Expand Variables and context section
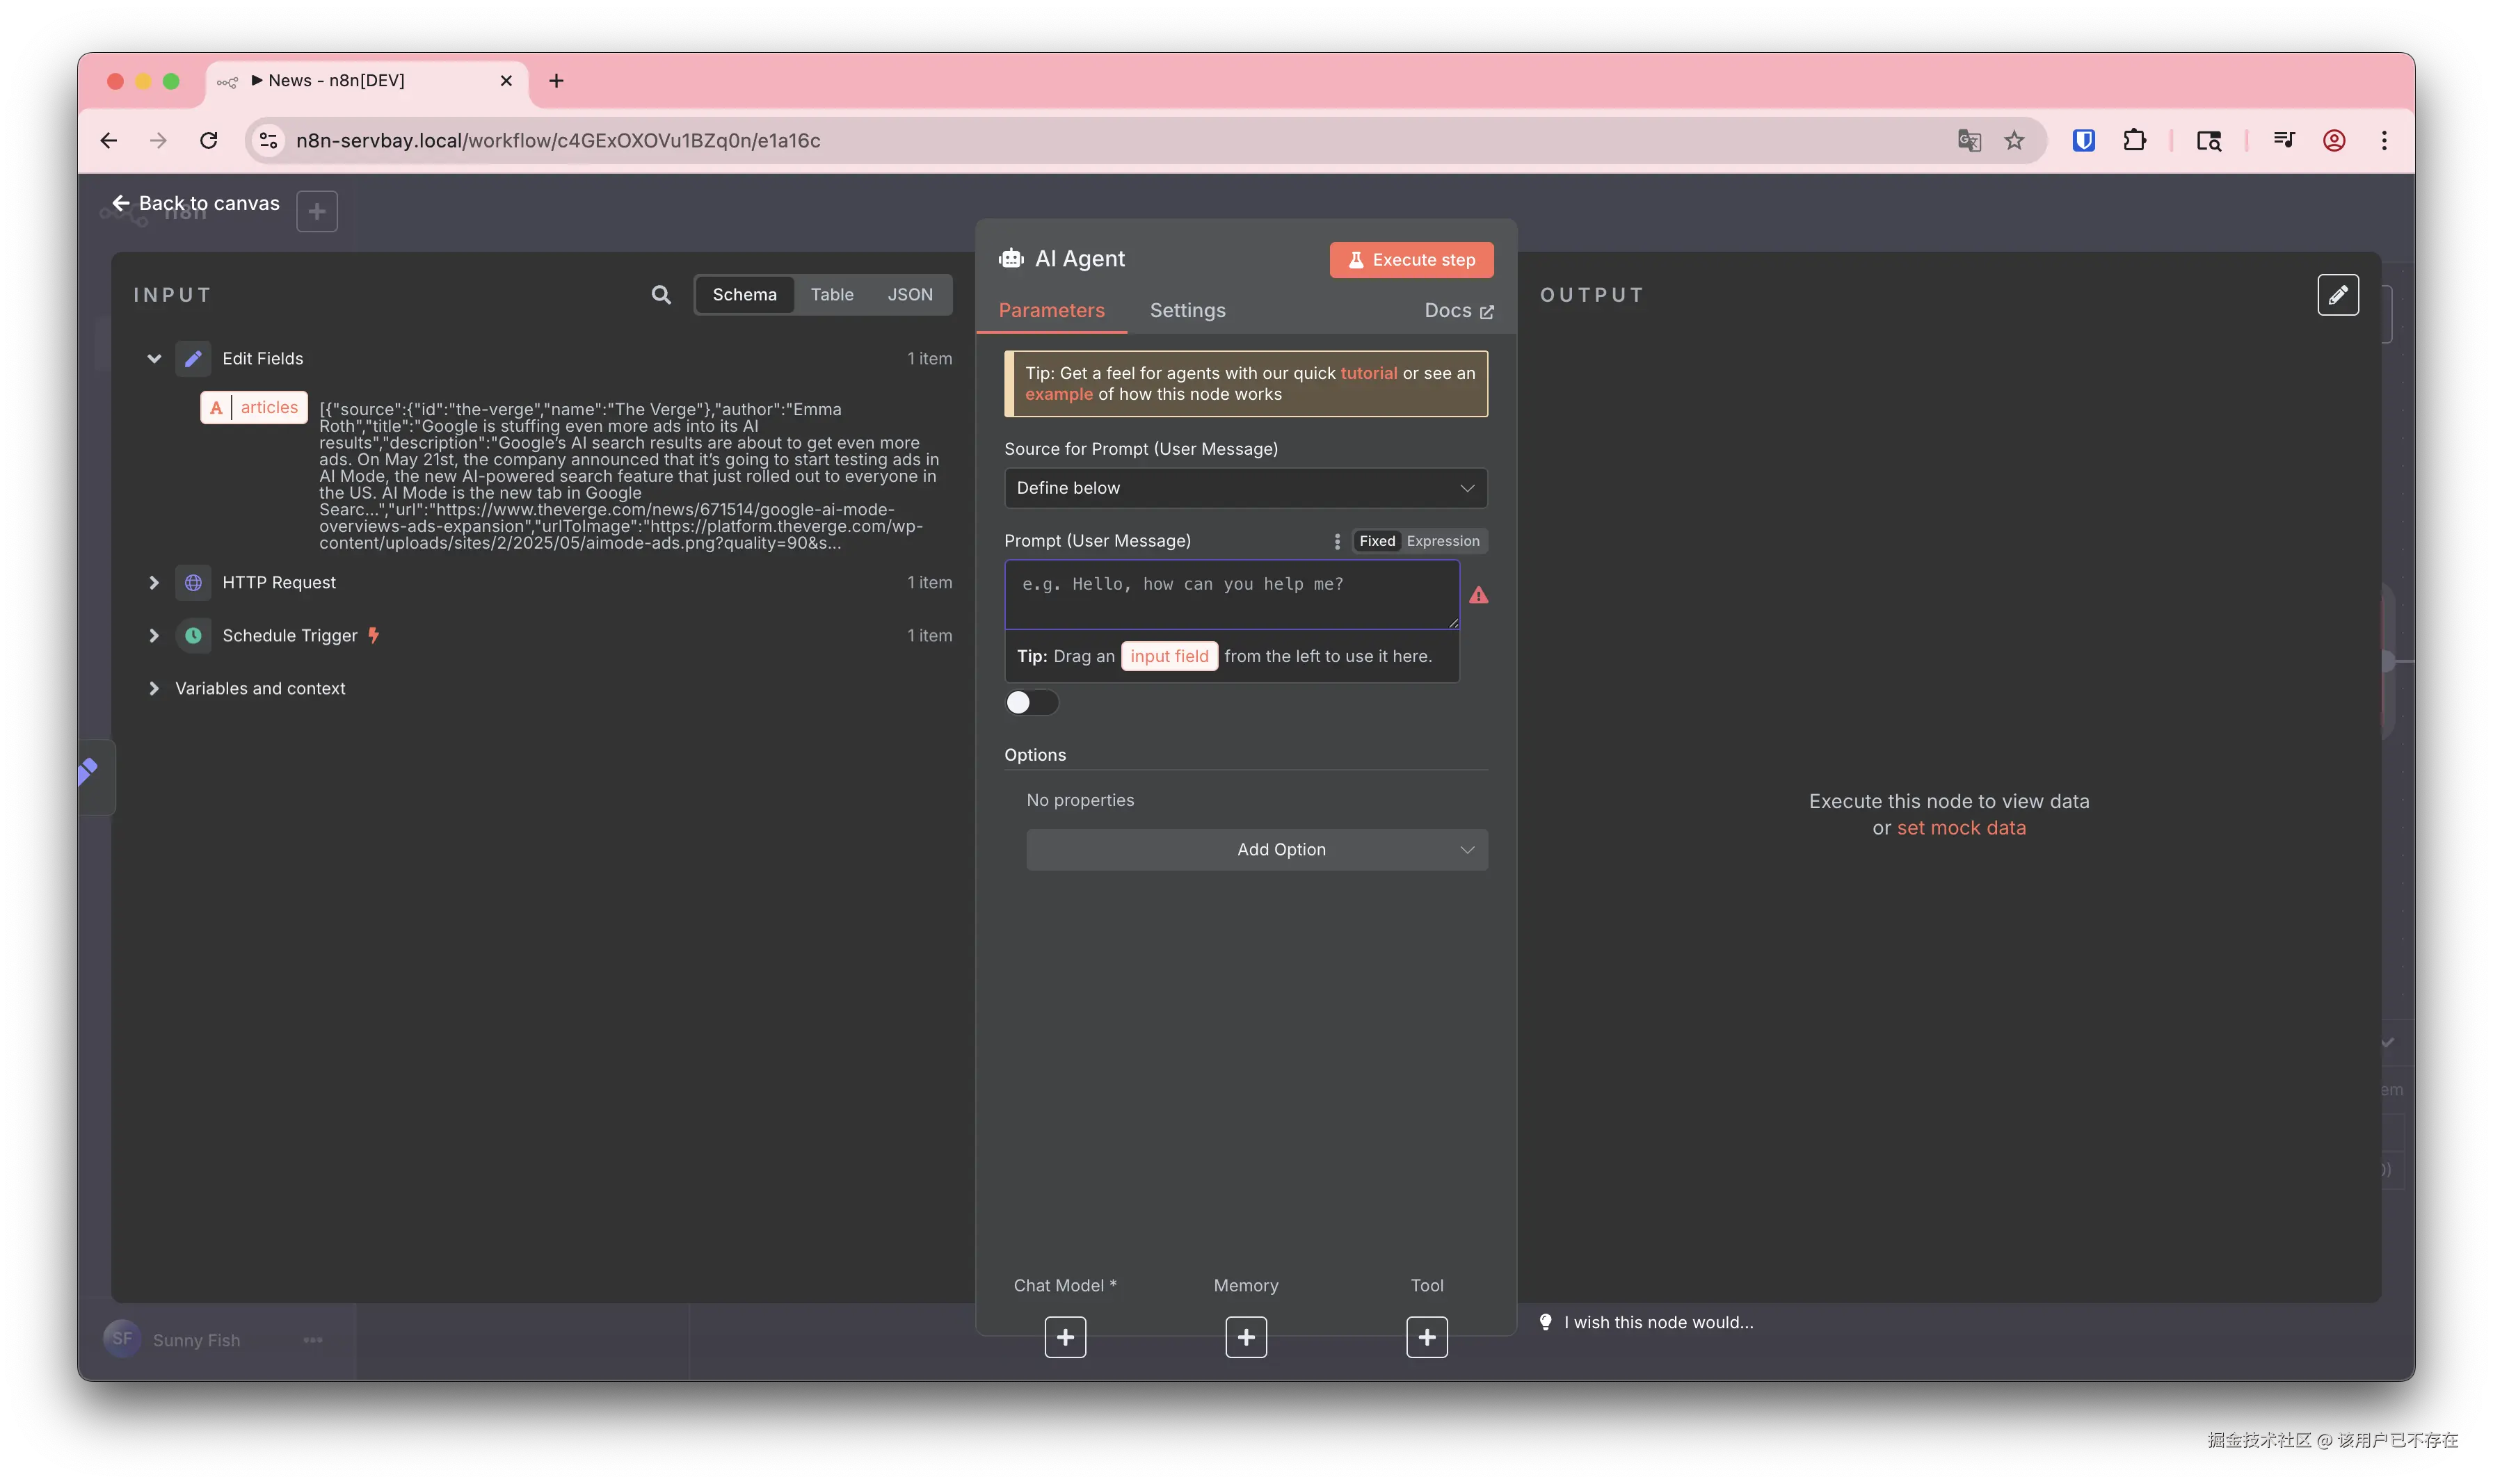 click(154, 689)
